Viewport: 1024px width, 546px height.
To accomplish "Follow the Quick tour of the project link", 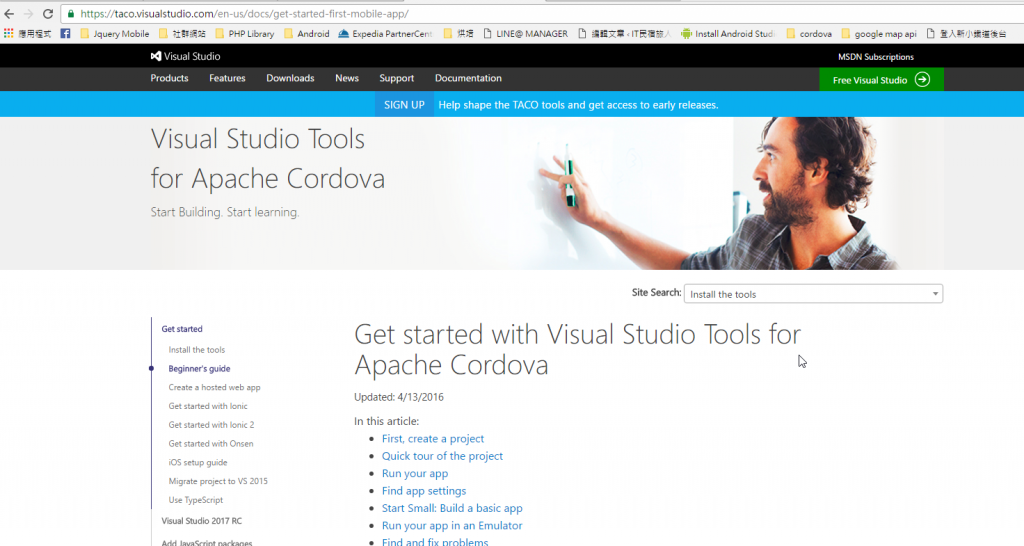I will click(442, 456).
